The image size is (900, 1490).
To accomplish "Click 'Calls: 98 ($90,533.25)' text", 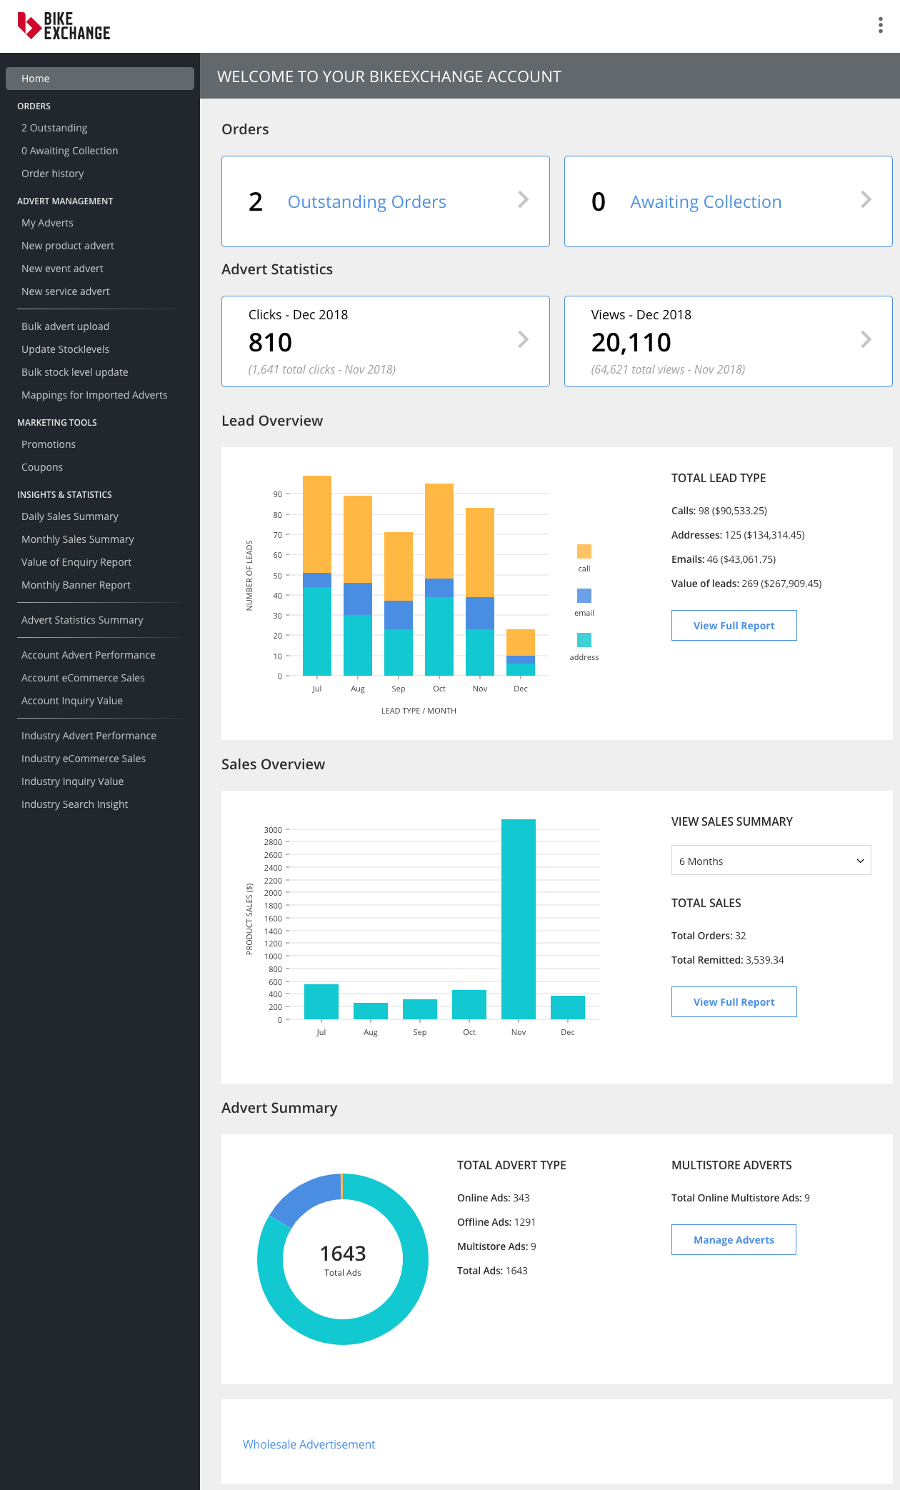I will pos(719,511).
